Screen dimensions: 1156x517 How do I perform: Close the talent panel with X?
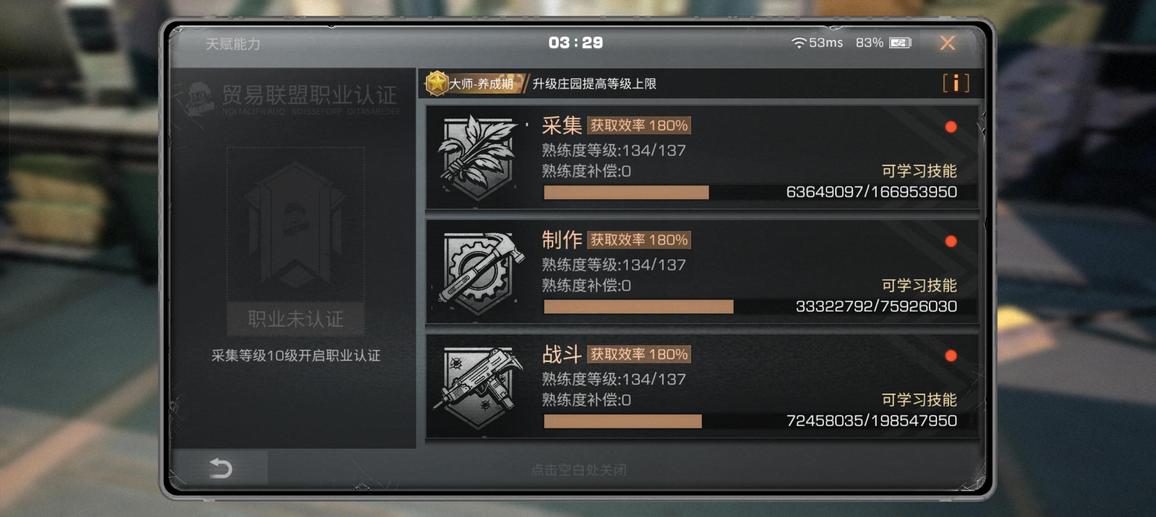point(947,43)
